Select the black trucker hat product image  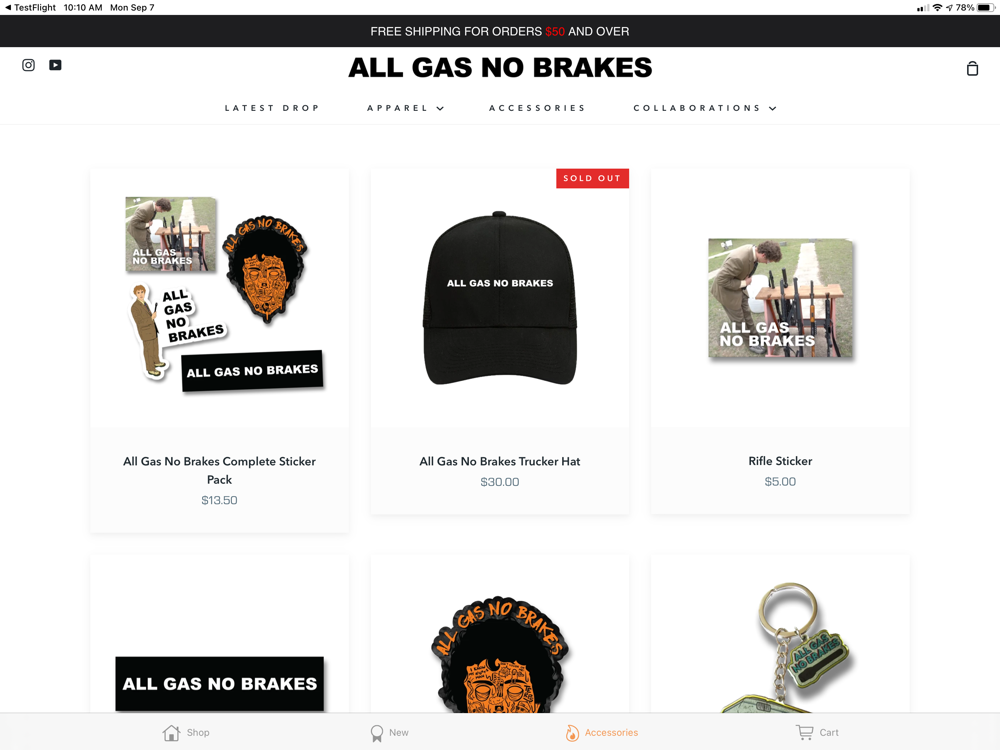tap(500, 298)
